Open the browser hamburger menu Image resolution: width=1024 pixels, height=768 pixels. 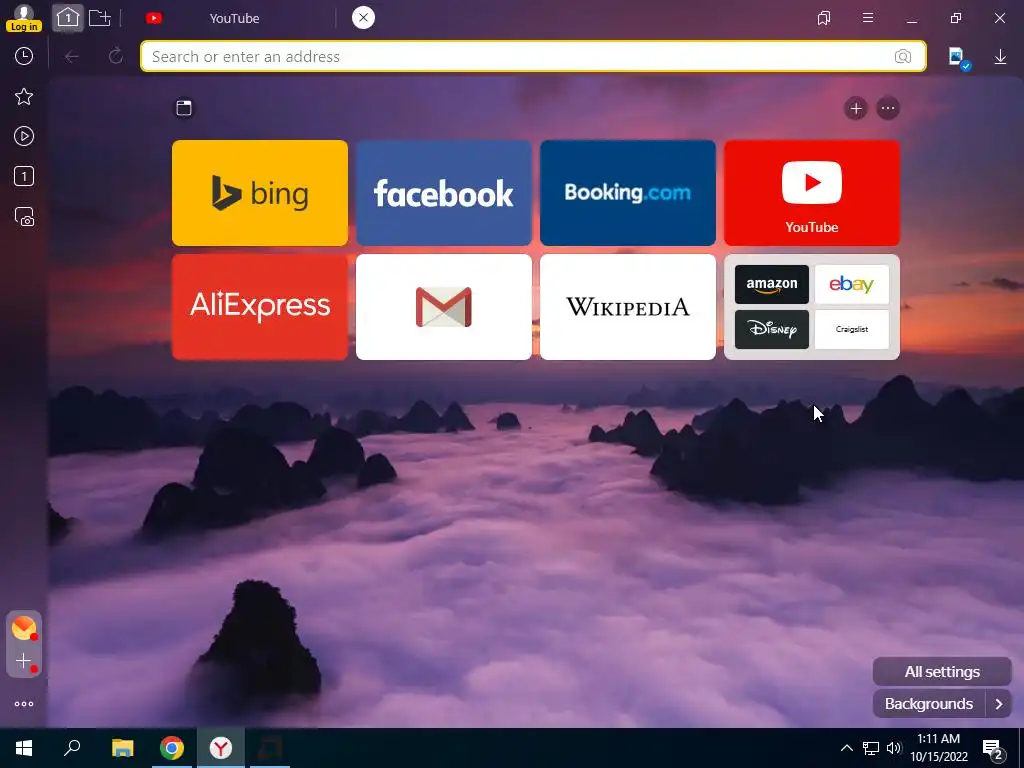tap(868, 18)
